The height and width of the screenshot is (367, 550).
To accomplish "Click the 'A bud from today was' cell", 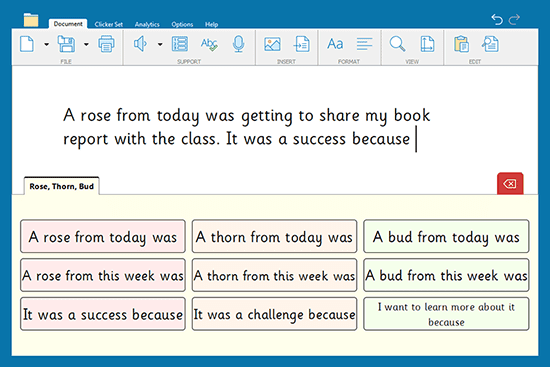I will [x=446, y=236].
